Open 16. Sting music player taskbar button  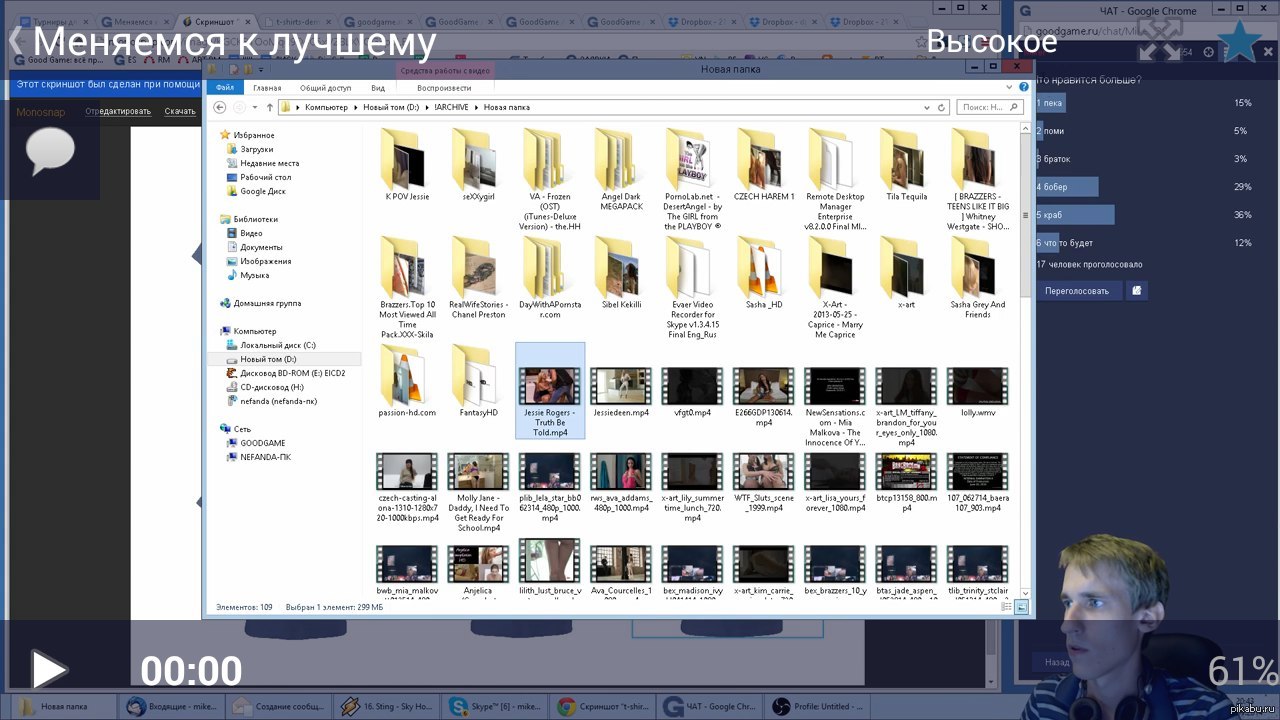click(387, 706)
